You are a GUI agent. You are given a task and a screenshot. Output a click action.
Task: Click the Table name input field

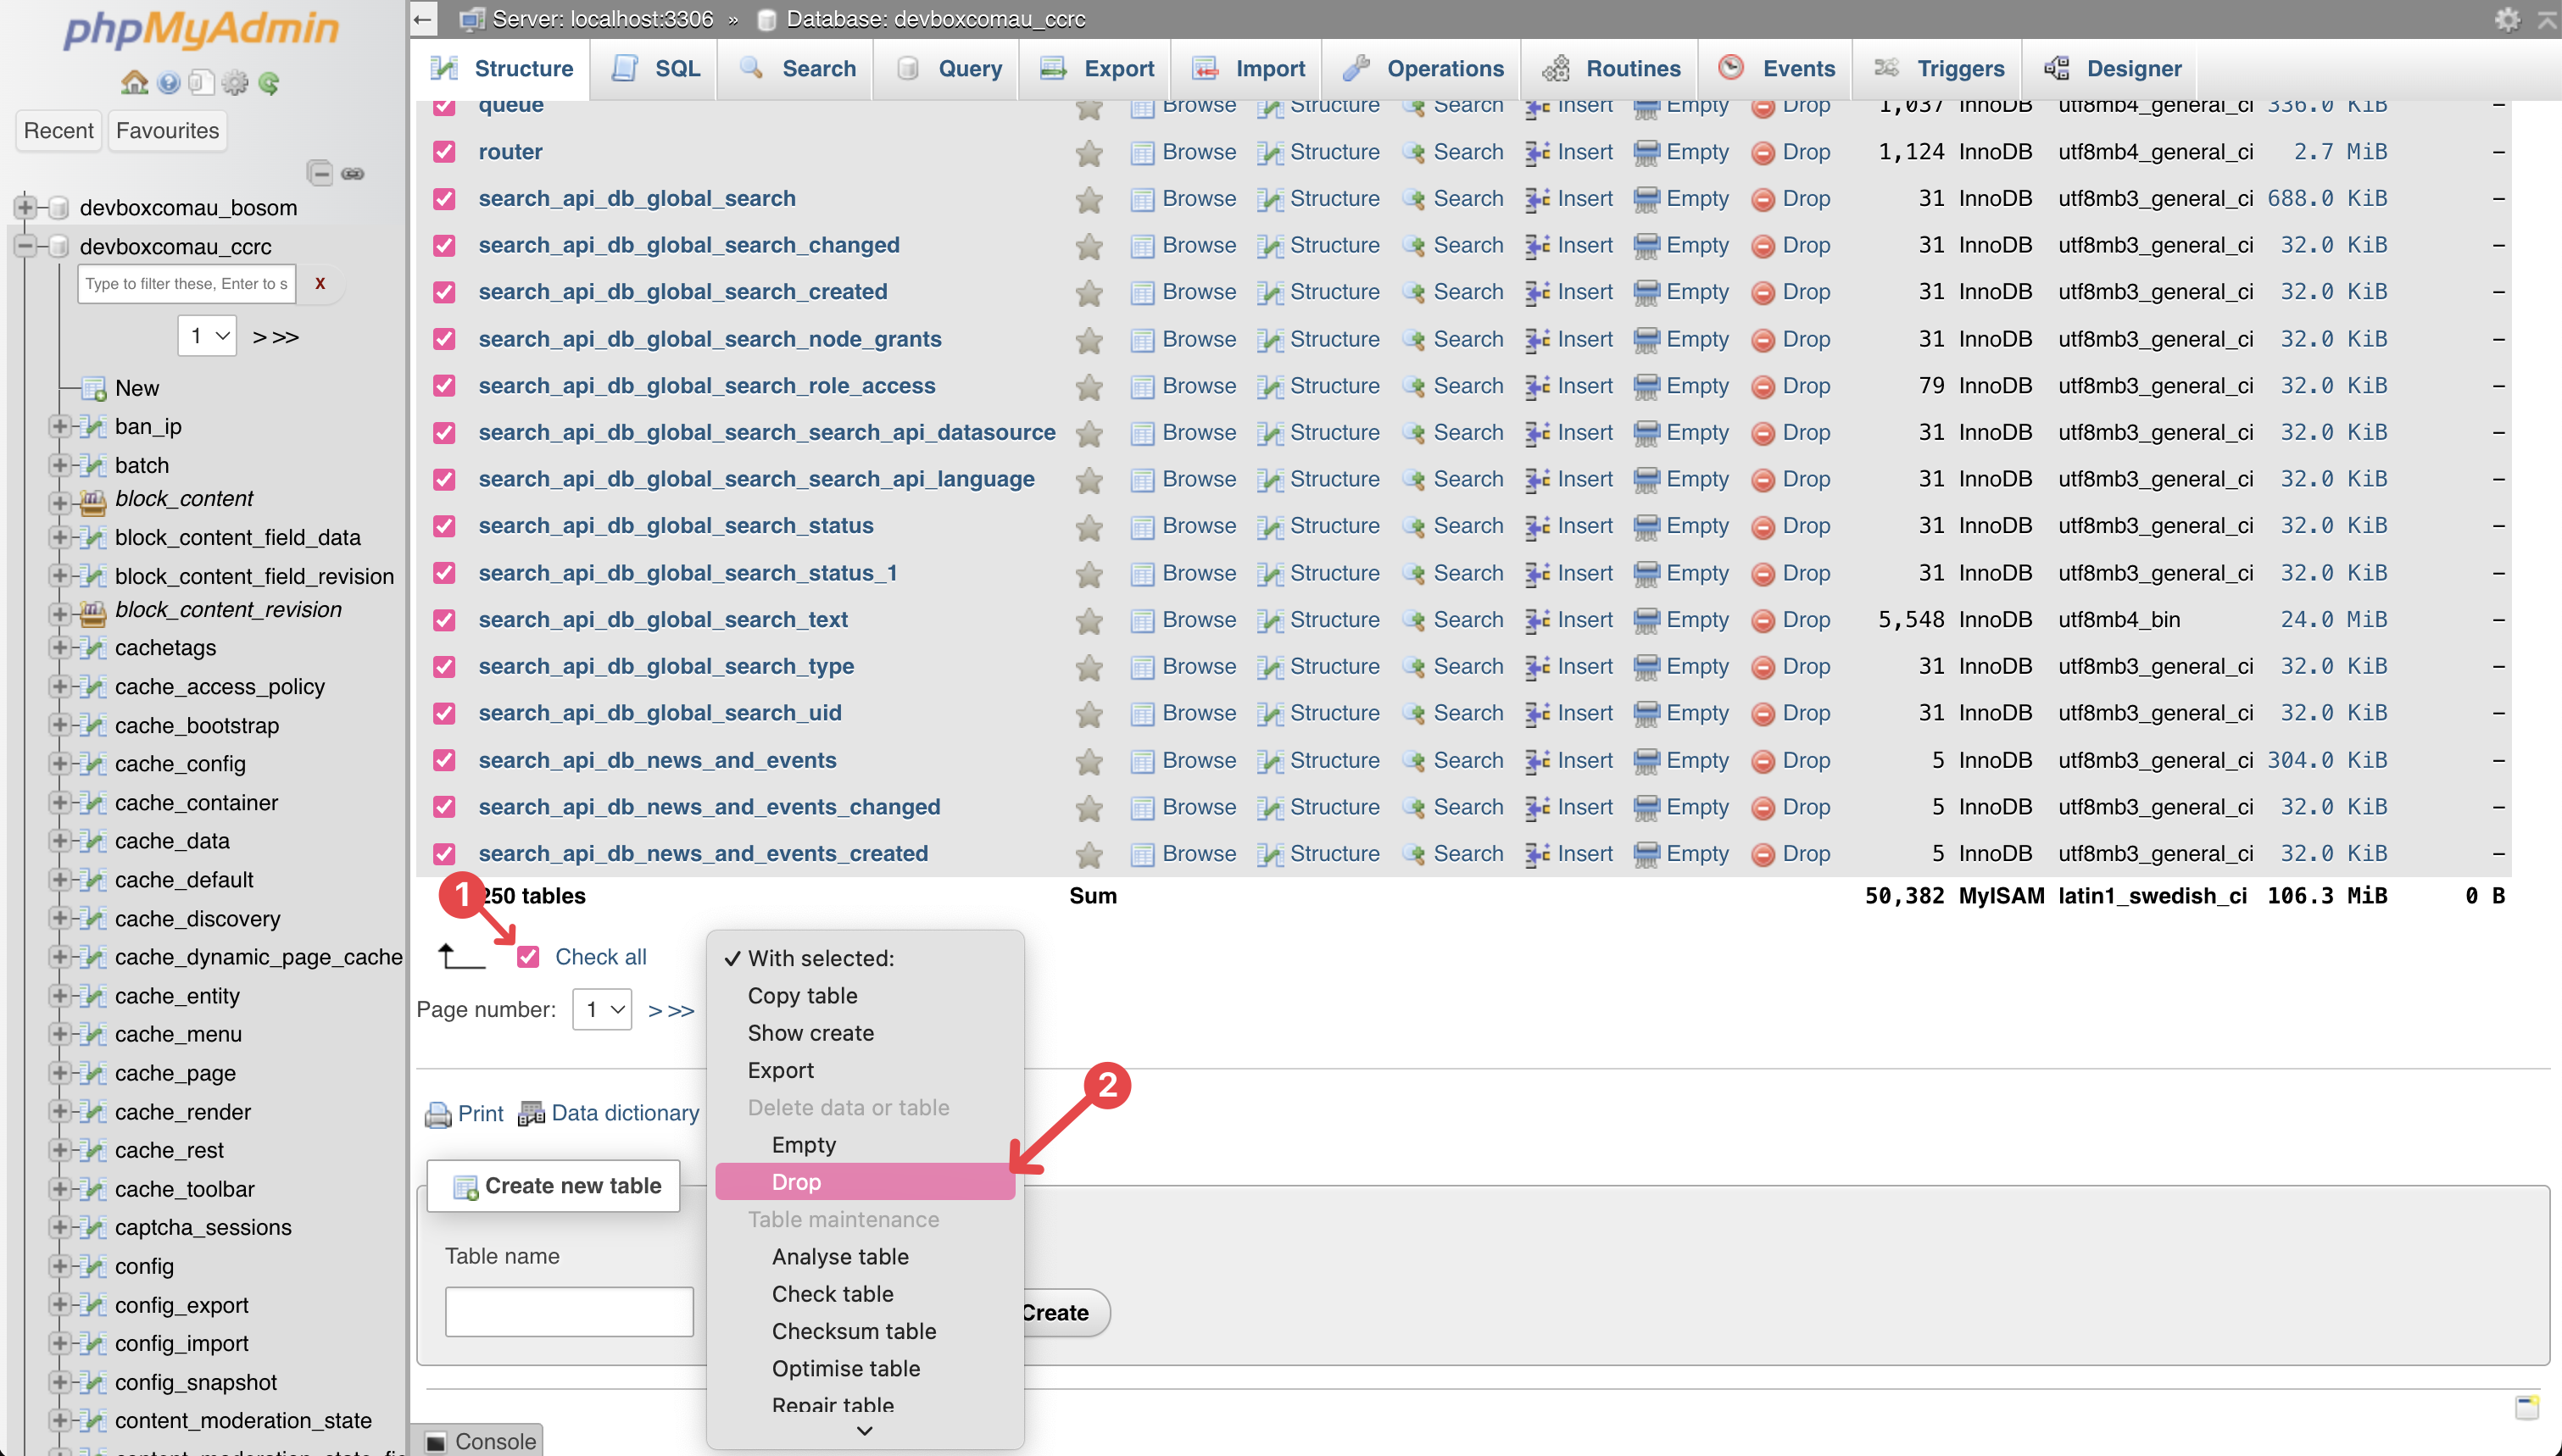tap(569, 1311)
